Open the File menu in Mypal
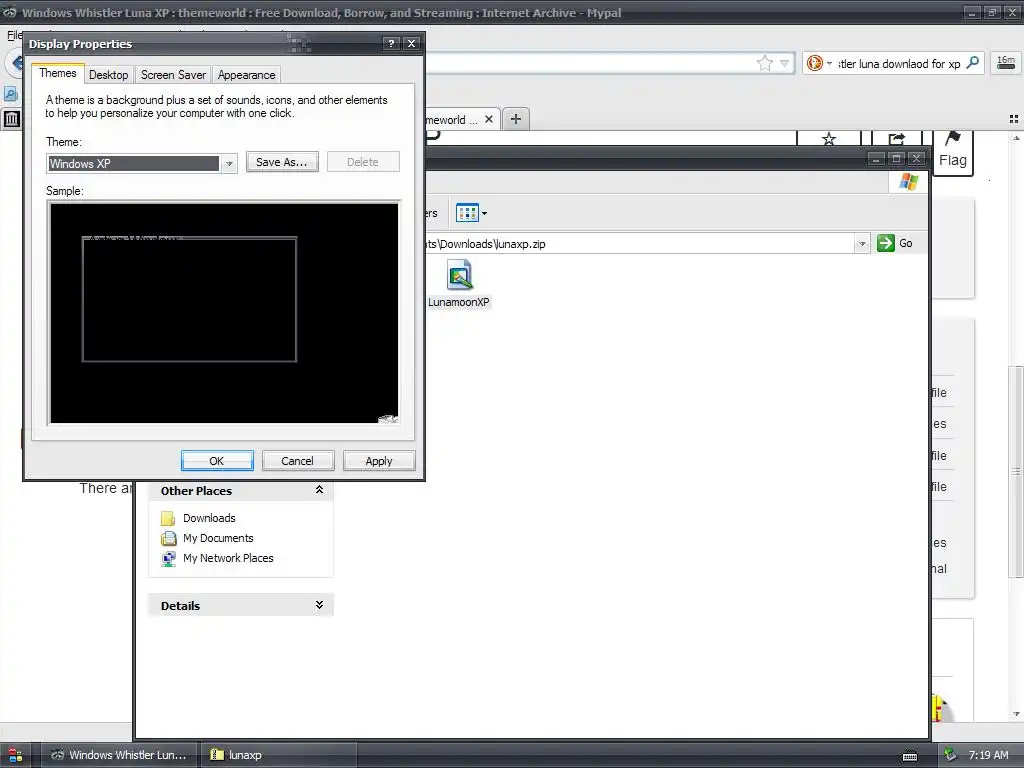Screen dimensions: 1024x768 [14, 35]
